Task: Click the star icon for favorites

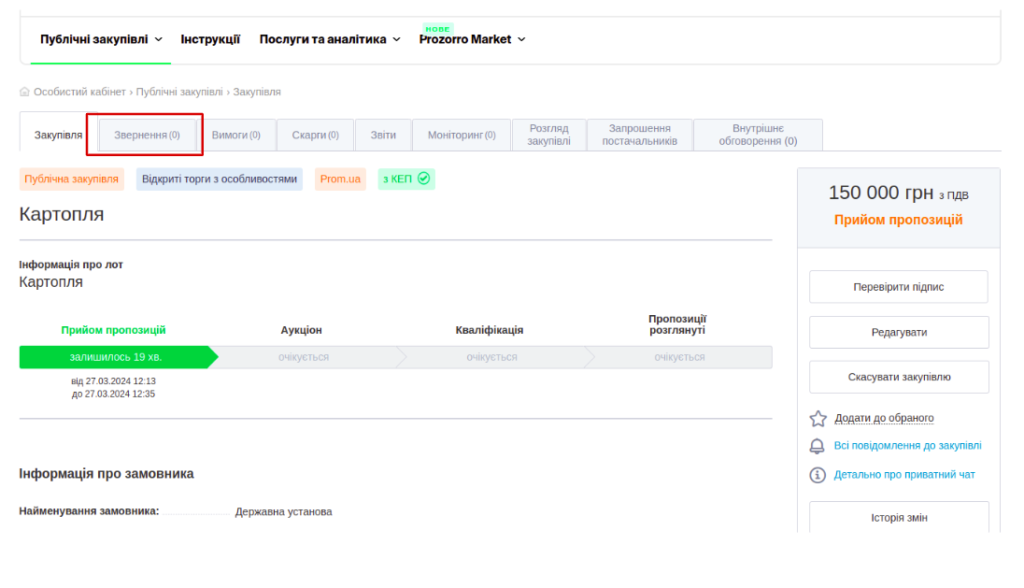Action: [818, 418]
